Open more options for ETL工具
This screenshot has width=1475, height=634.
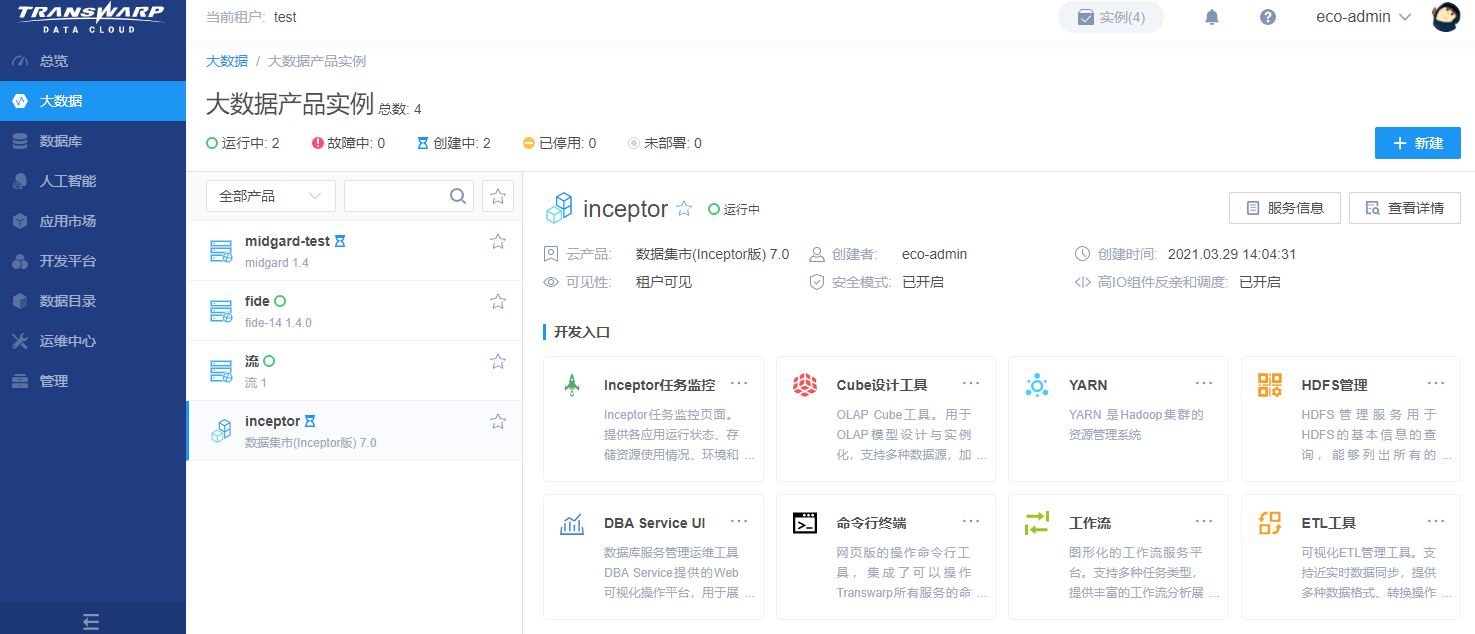tap(1436, 521)
